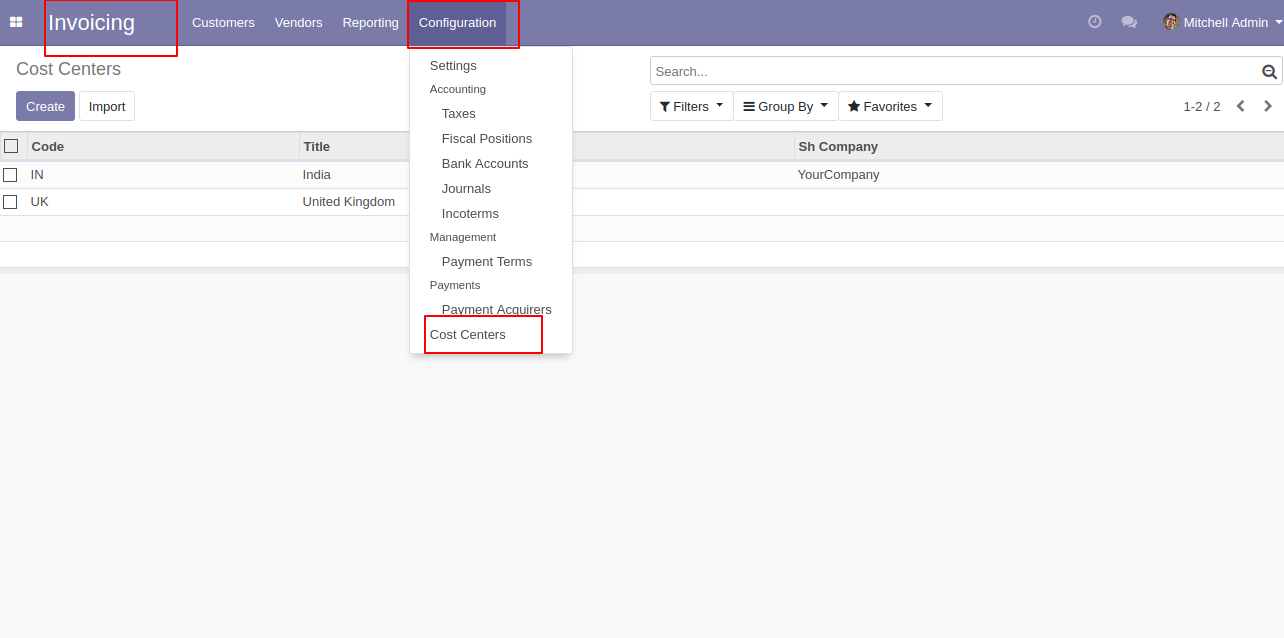Select Fiscal Positions menu entry
The image size is (1284, 638).
tap(487, 138)
